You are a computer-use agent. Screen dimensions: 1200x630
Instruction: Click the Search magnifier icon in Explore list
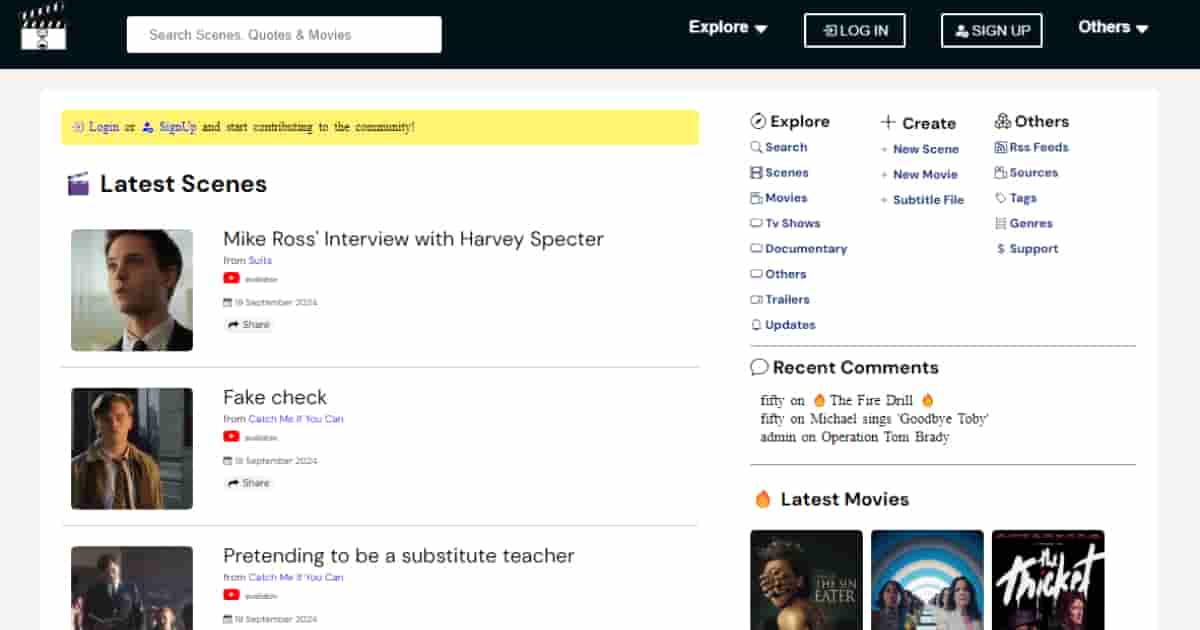coord(756,147)
